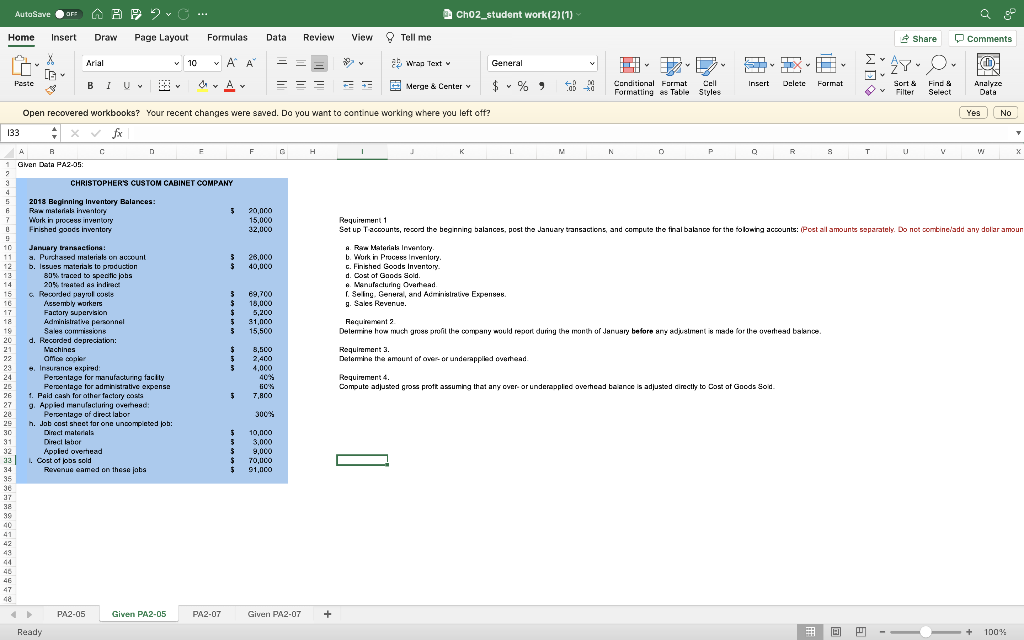Toggle Underline formatting
The width and height of the screenshot is (1024, 640).
126,86
